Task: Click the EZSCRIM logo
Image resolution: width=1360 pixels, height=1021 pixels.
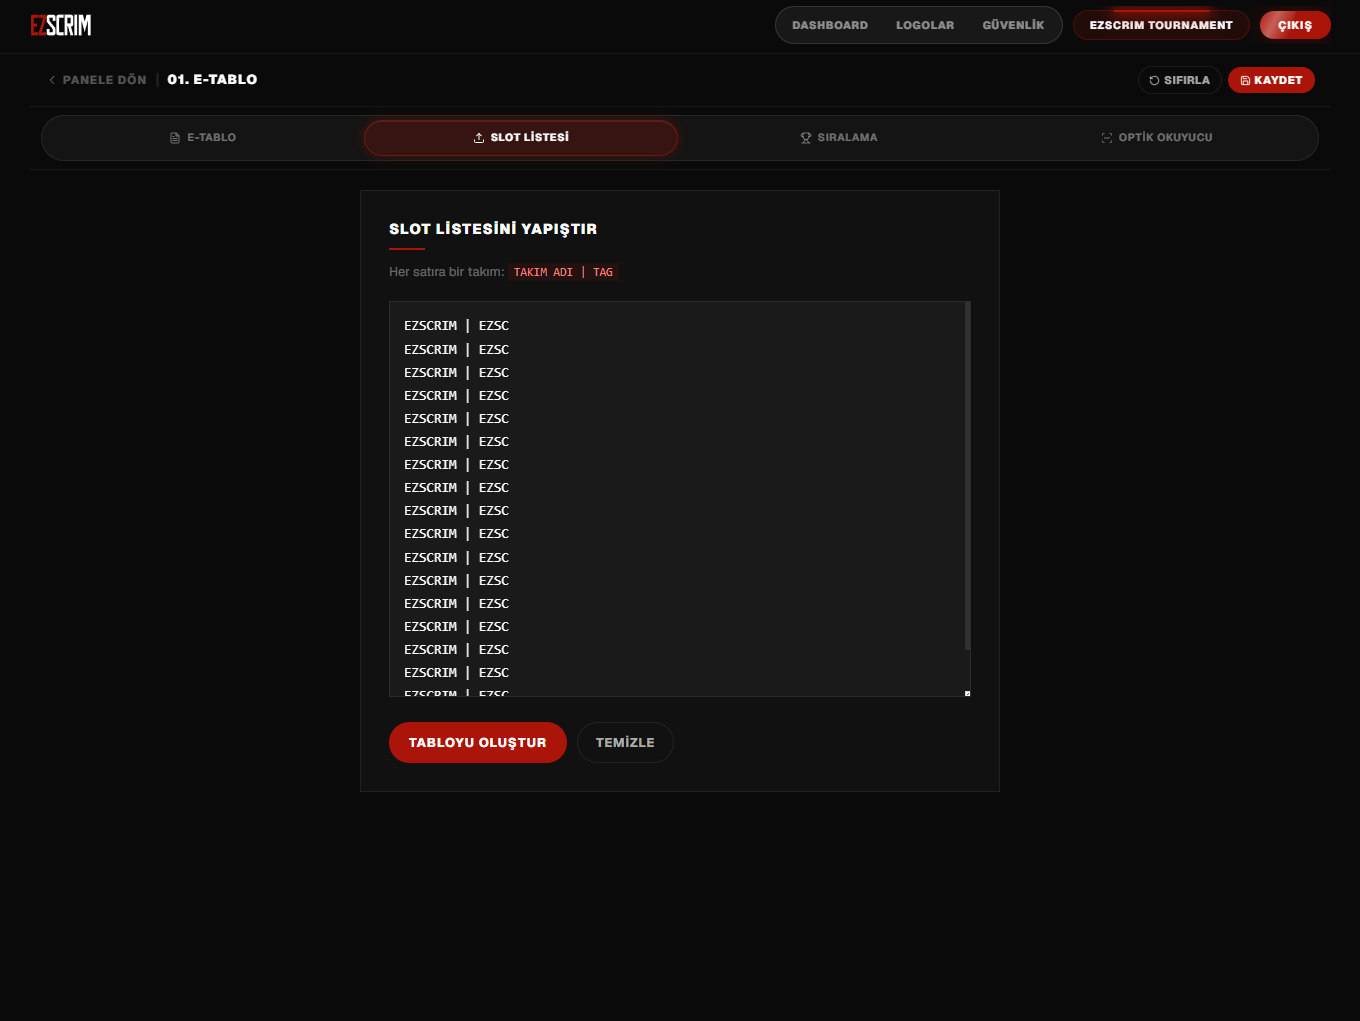Action: click(61, 25)
